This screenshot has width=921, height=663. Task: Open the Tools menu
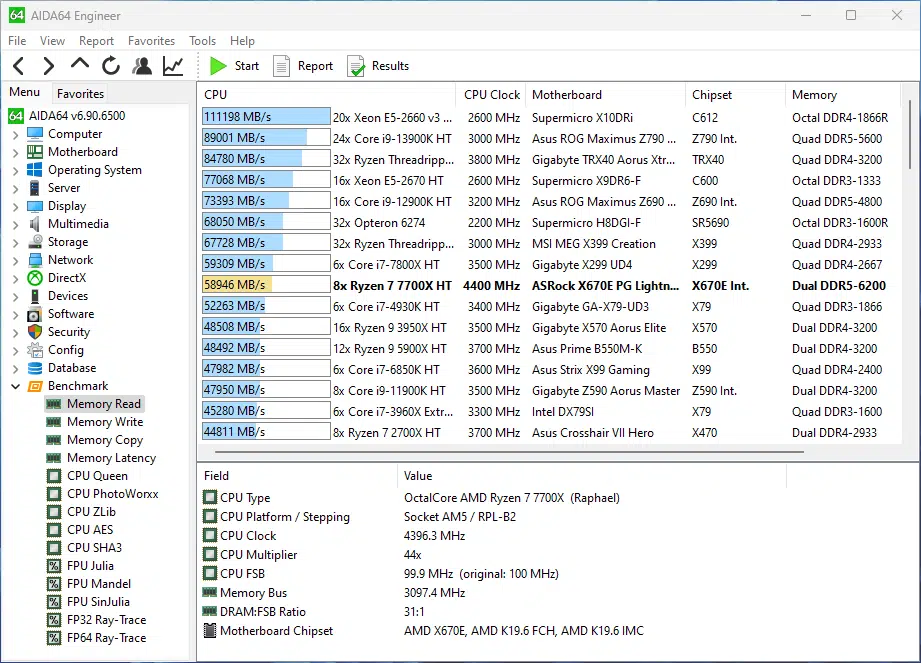coord(202,41)
